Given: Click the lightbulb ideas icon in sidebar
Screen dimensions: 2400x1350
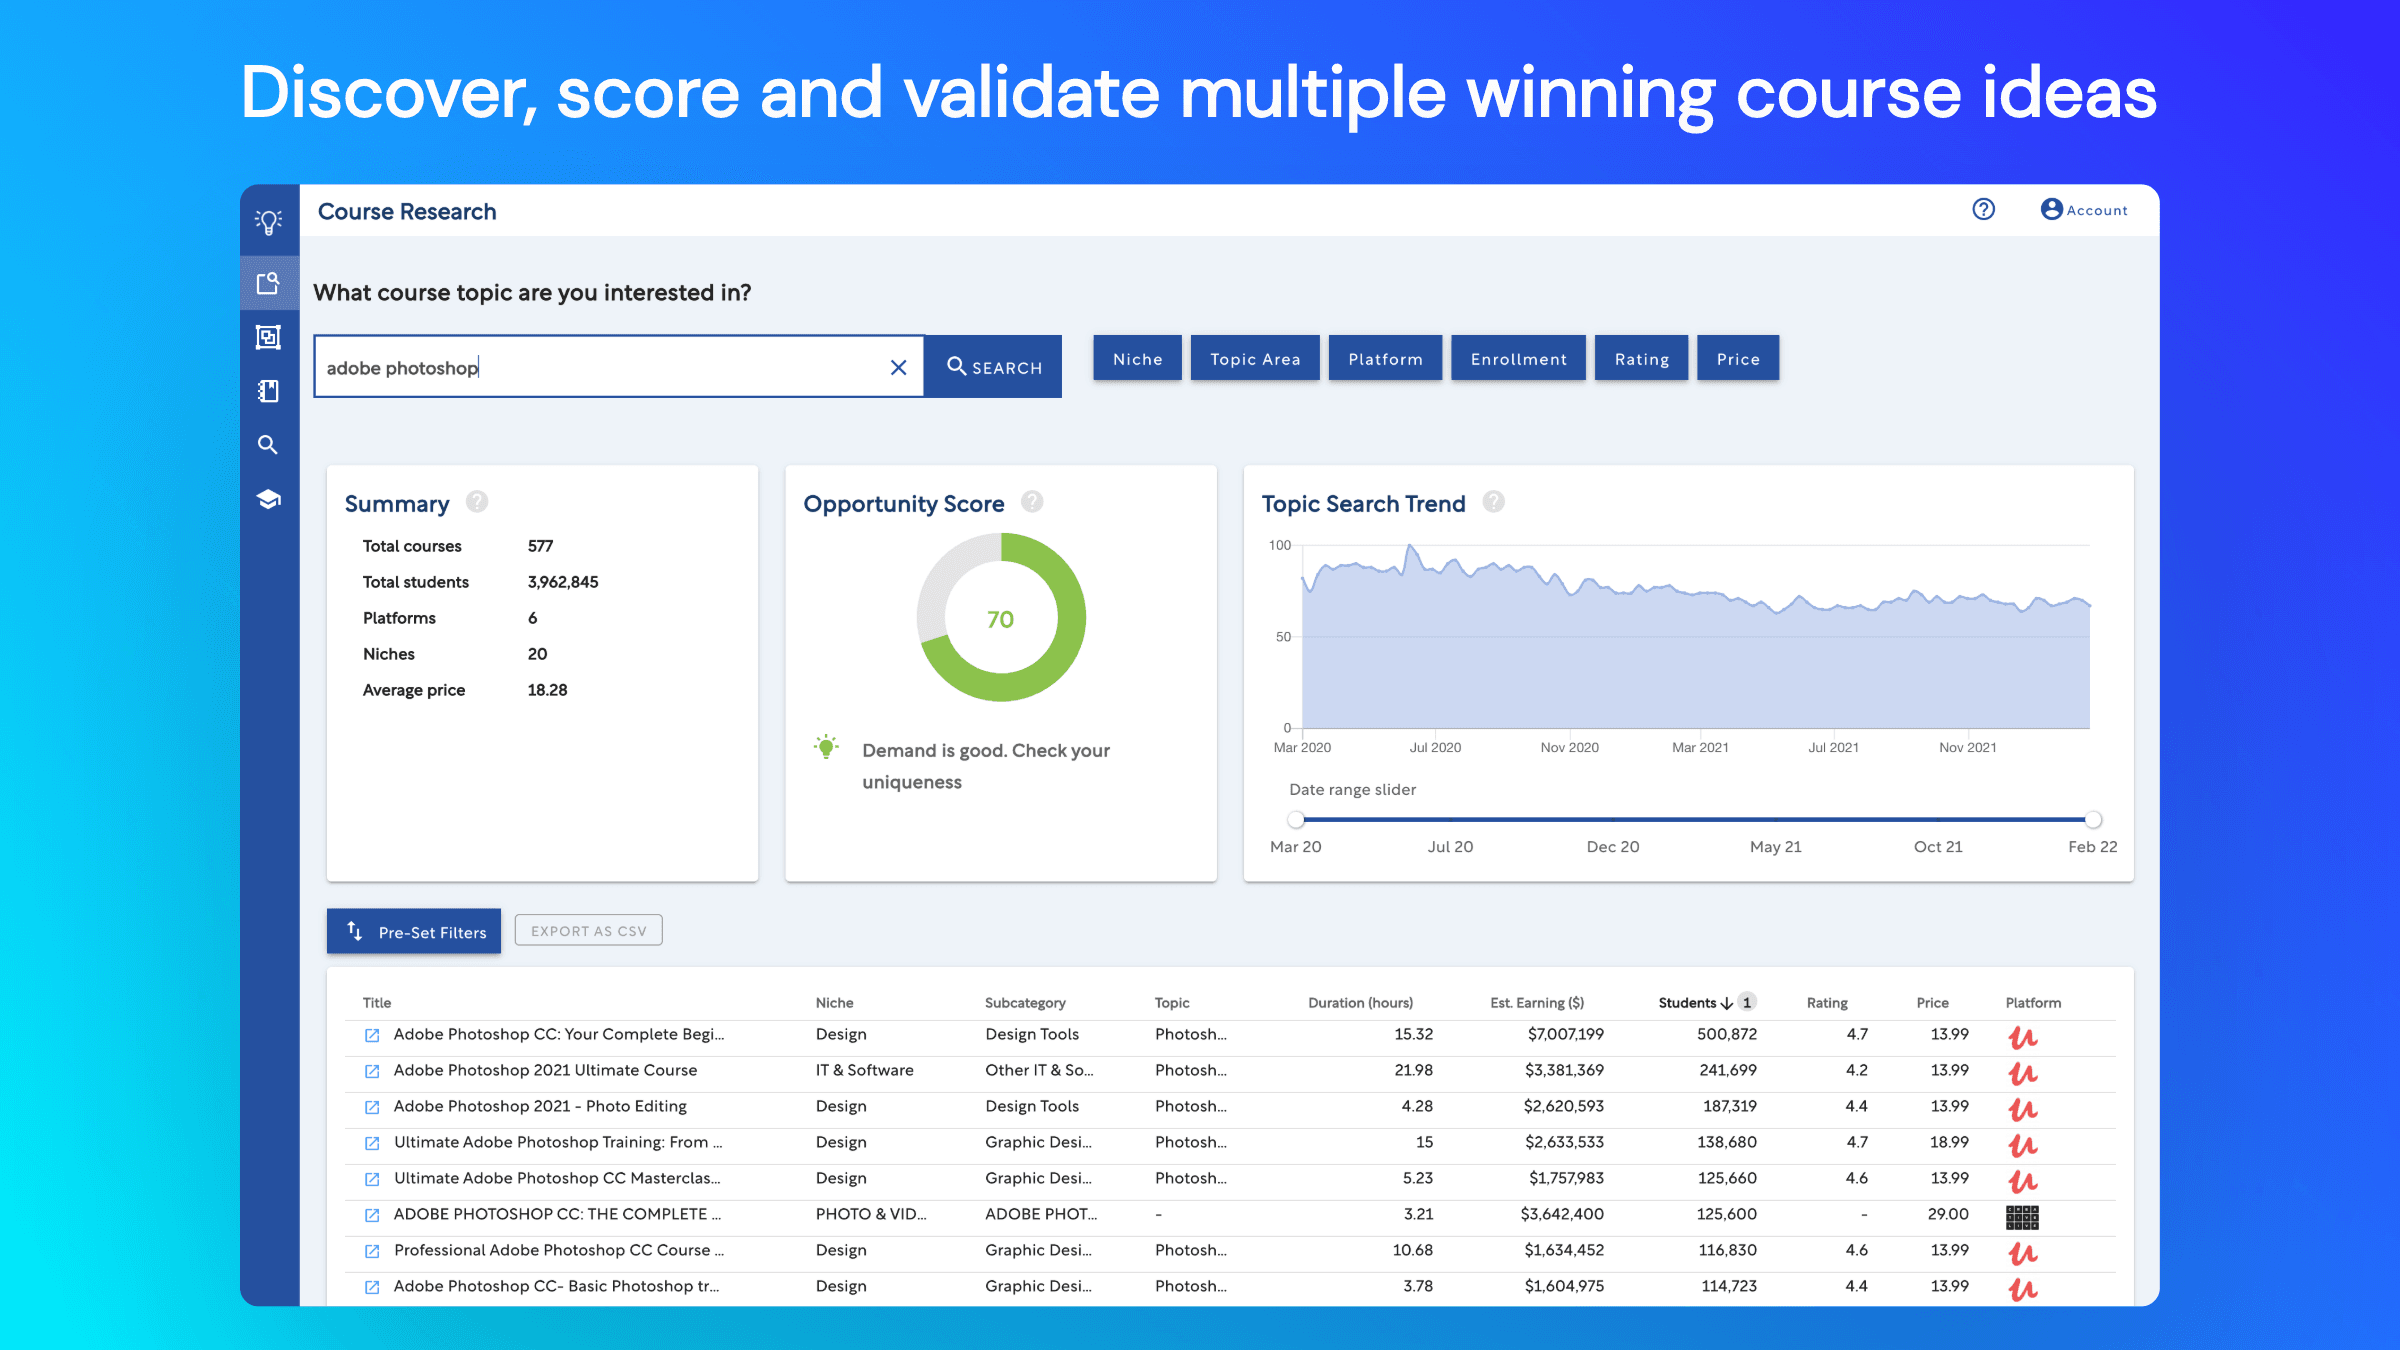Looking at the screenshot, I should point(268,221).
